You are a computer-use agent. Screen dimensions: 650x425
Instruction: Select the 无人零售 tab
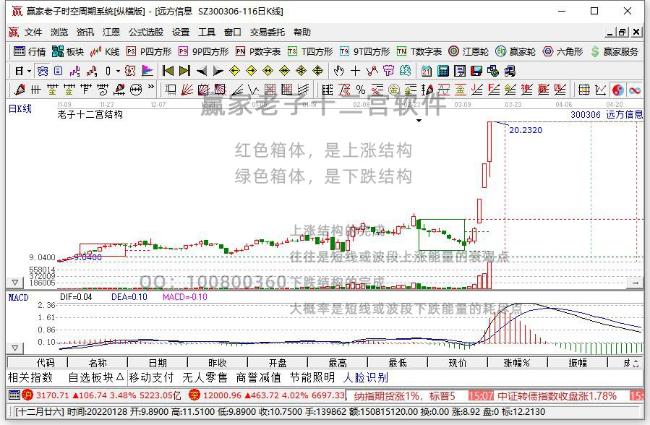[x=205, y=377]
